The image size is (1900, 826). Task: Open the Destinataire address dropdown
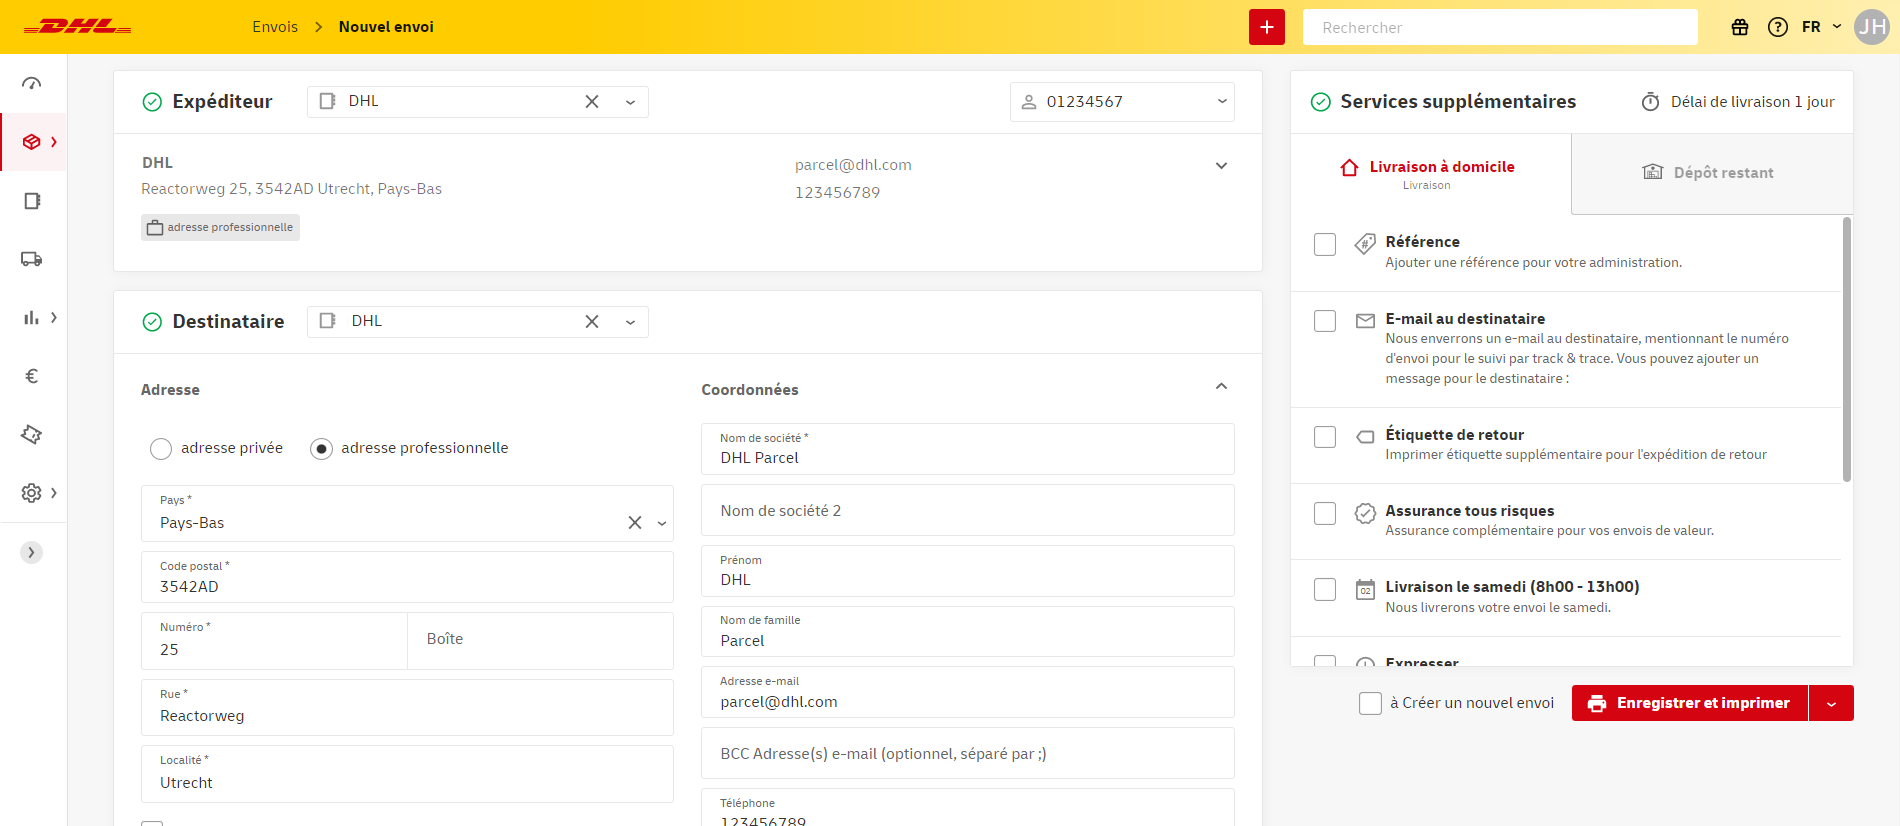click(x=630, y=322)
